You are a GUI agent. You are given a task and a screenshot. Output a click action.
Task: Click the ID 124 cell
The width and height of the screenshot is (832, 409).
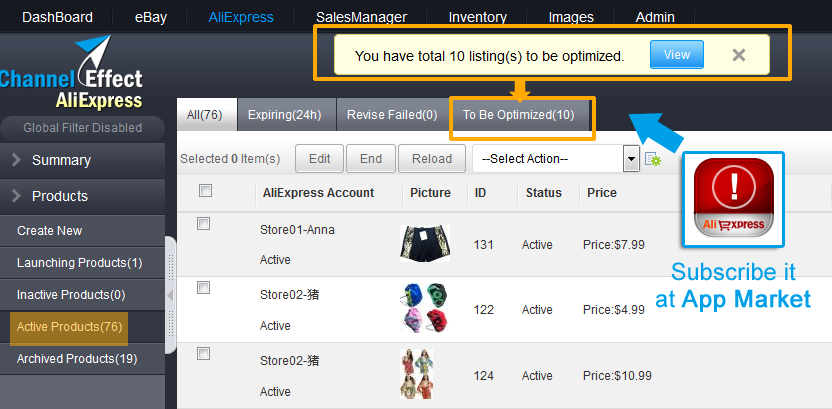(x=483, y=376)
